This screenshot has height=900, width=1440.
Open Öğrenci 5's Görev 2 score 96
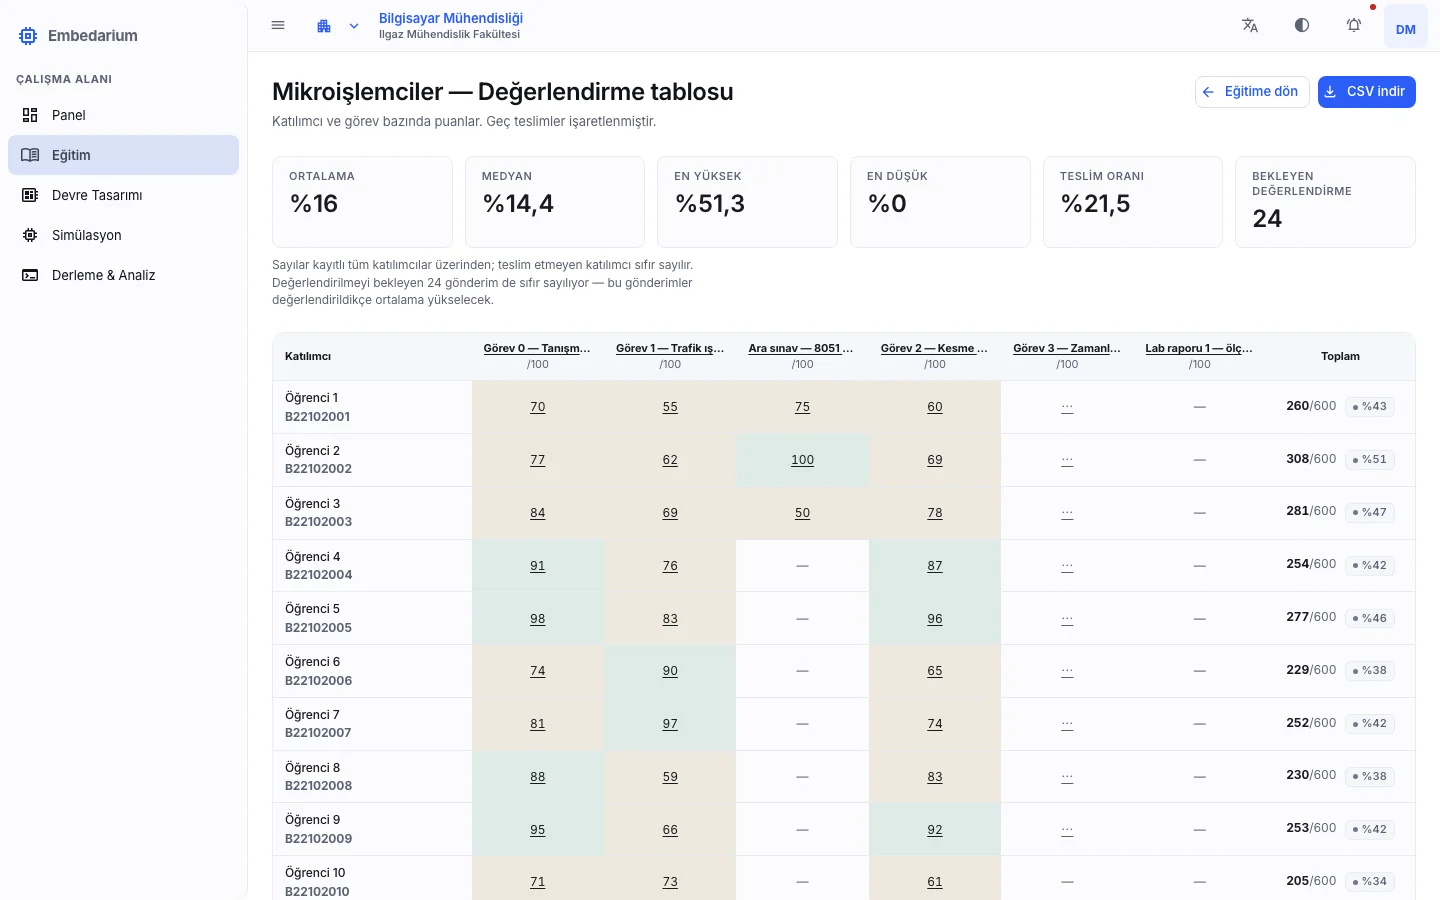coord(934,619)
